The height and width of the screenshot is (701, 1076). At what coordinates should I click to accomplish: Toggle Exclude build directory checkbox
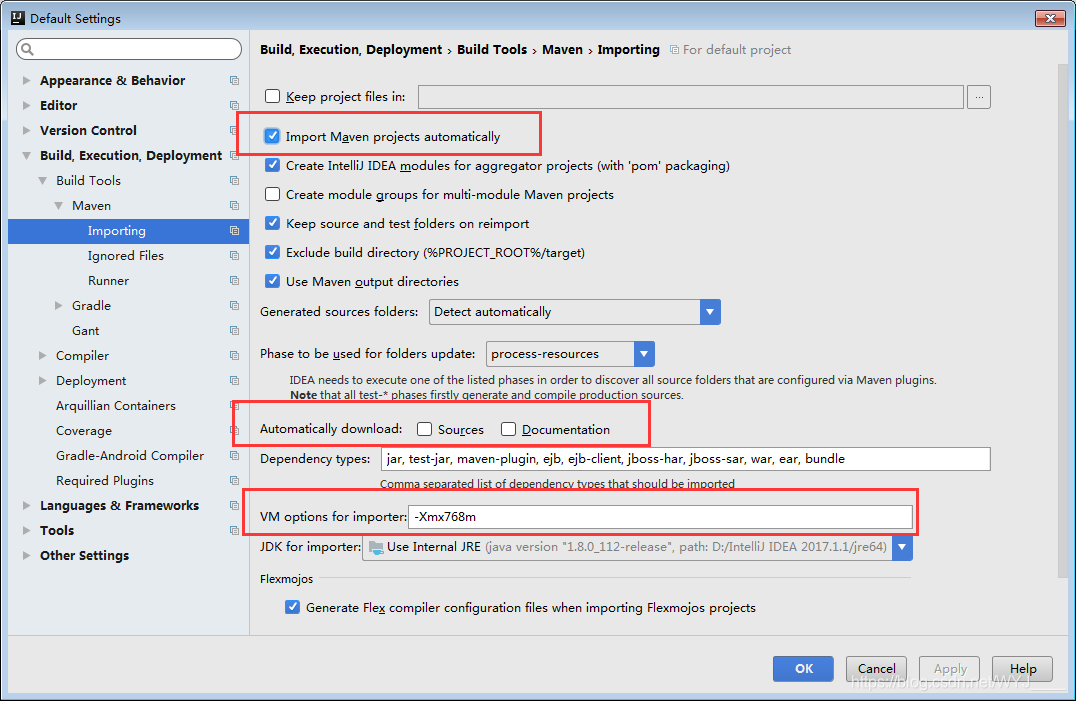272,252
